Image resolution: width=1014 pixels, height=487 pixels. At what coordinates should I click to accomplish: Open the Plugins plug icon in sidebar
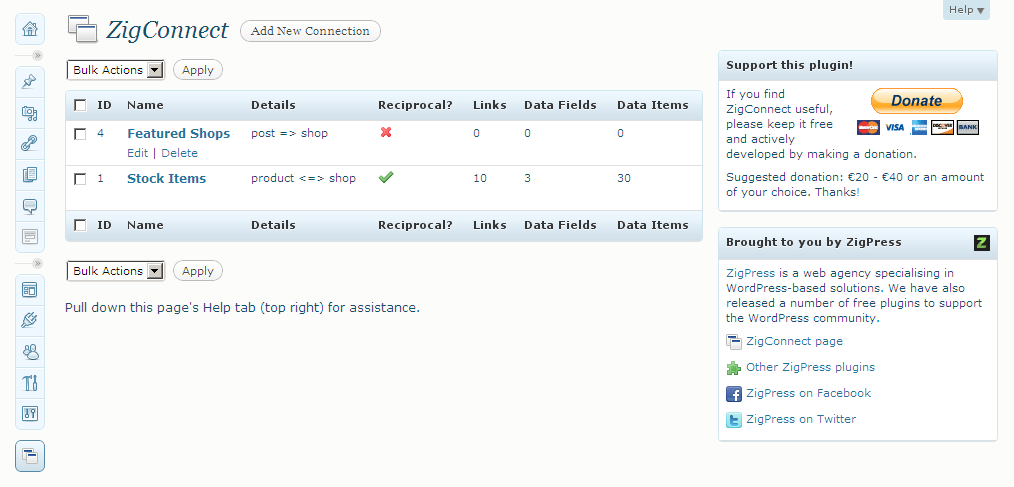click(30, 320)
